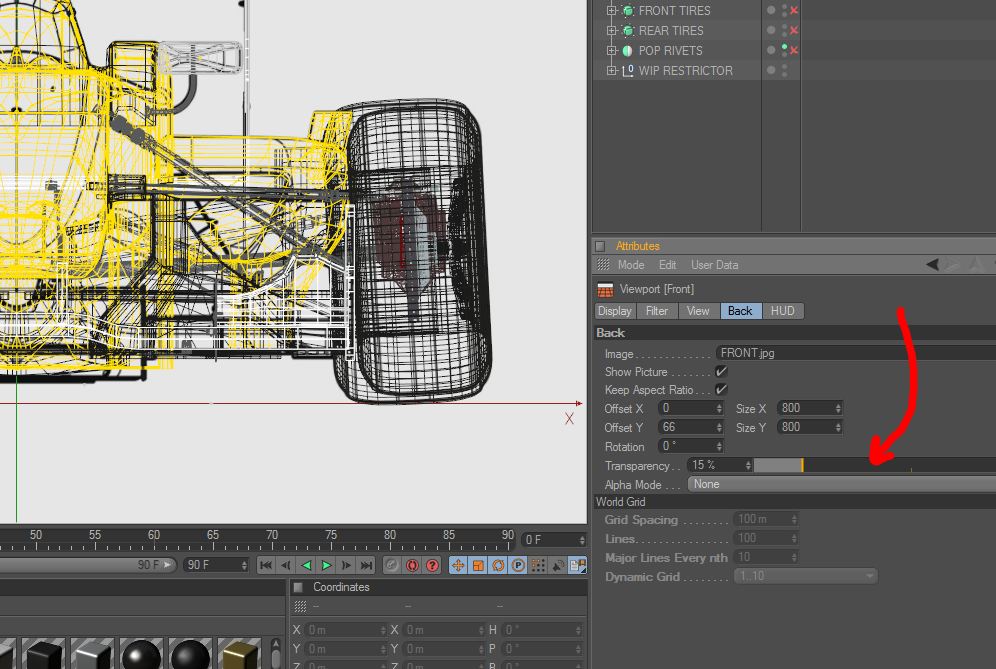This screenshot has width=996, height=669.
Task: Uncheck the Show Picture checkbox
Action: point(721,371)
